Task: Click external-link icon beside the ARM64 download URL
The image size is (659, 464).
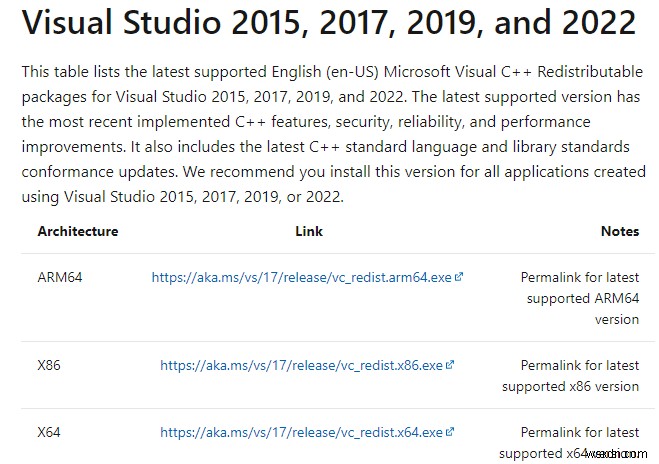Action: click(459, 277)
